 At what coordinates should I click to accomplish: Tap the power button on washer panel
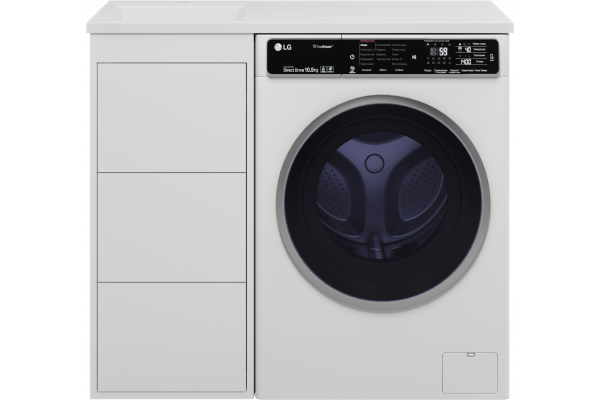pos(352,57)
